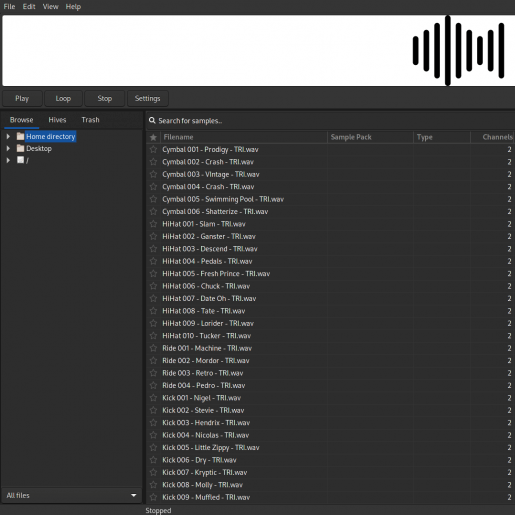Sort by Channels column header
The image size is (515, 515).
pyautogui.click(x=493, y=137)
